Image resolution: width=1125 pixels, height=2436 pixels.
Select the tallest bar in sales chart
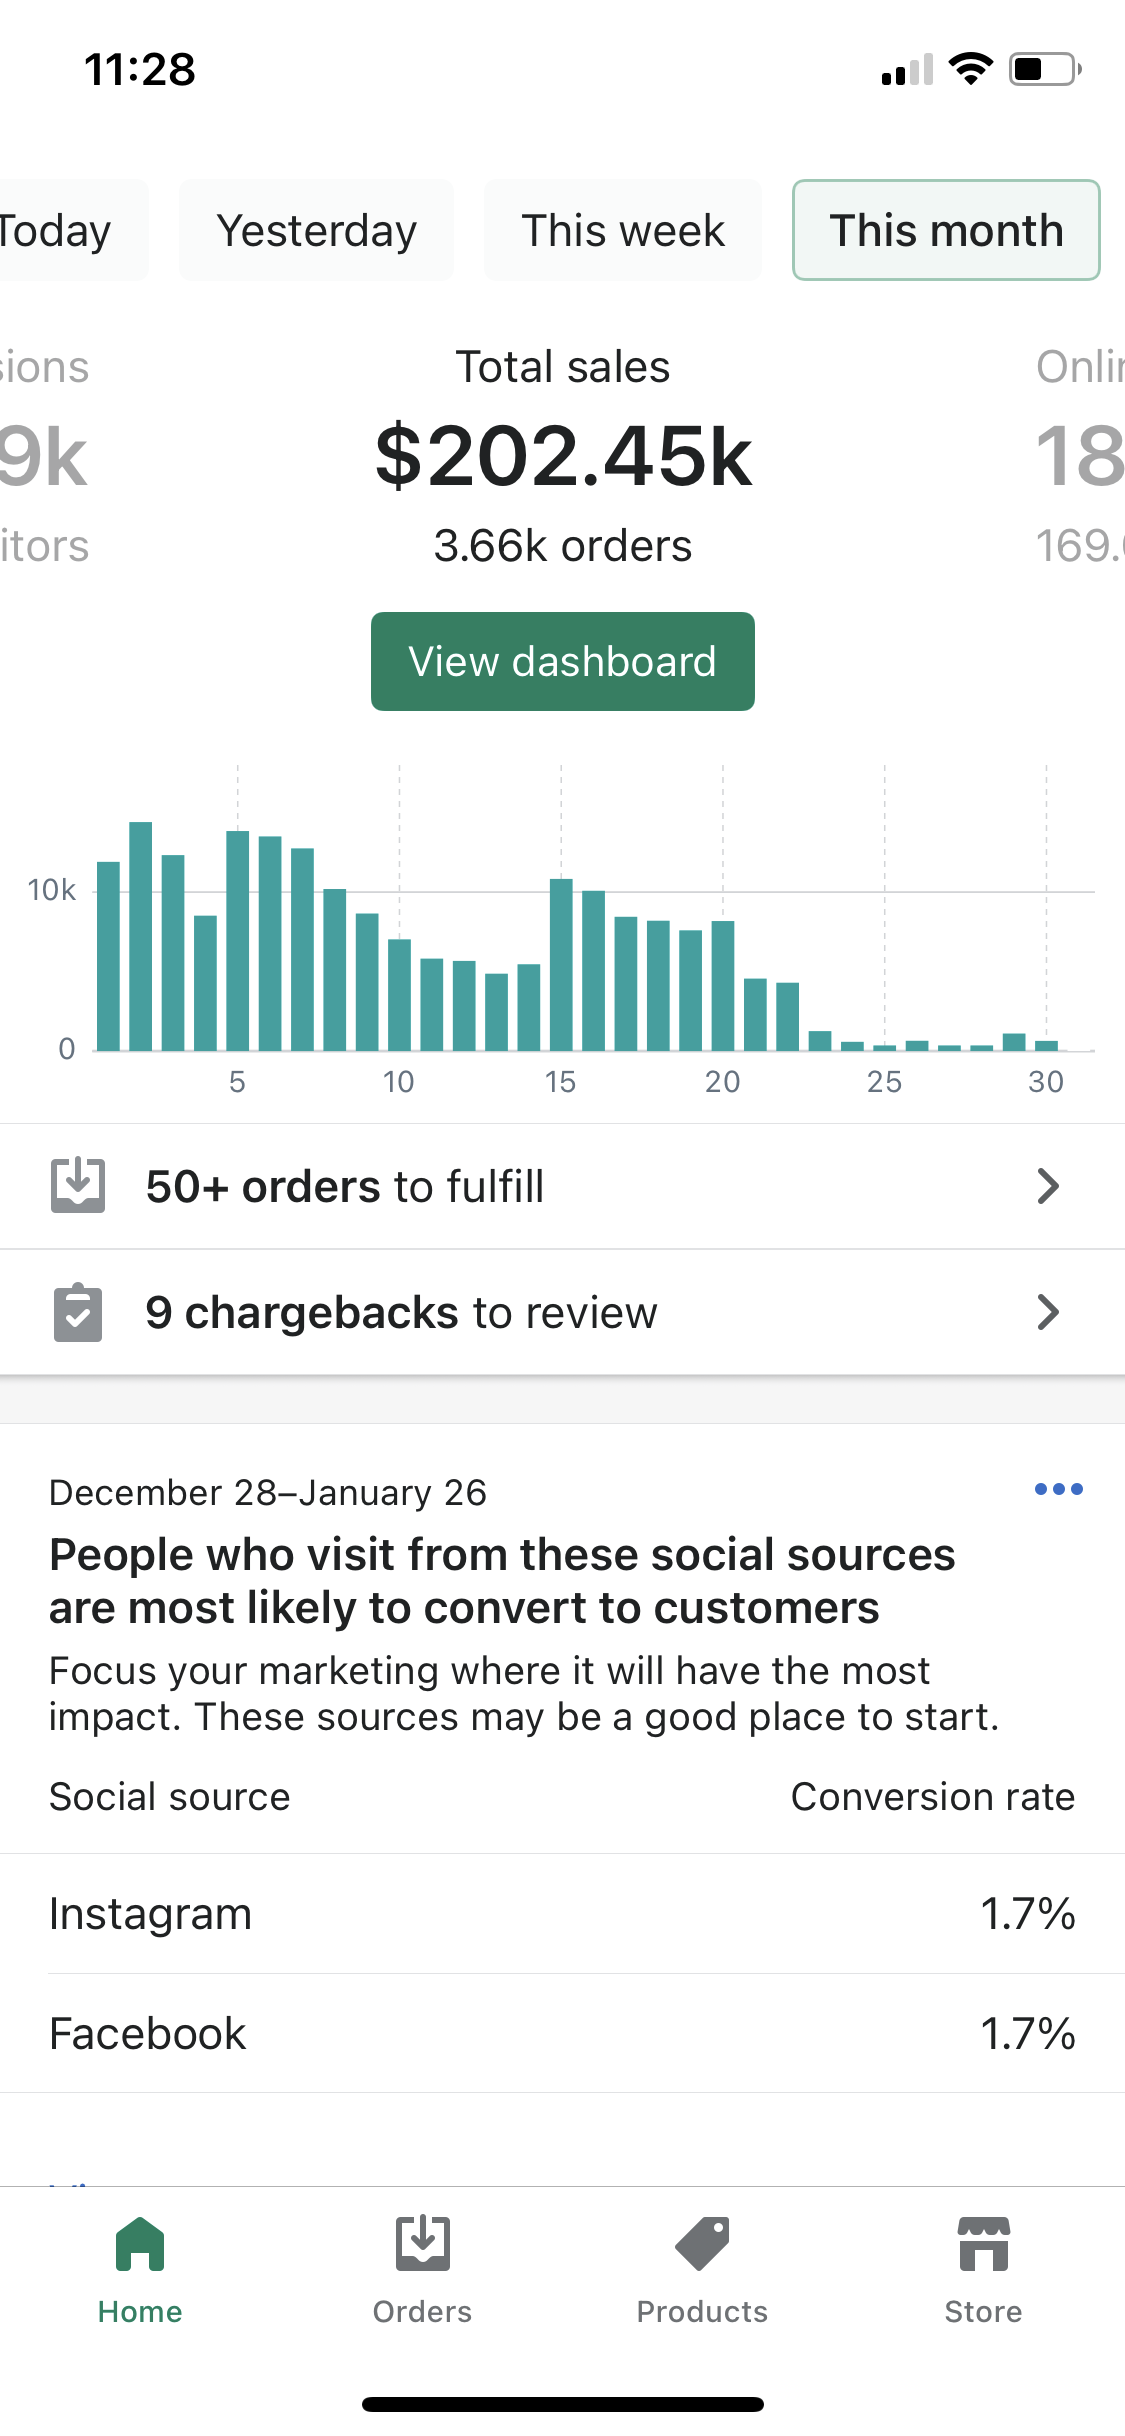tap(141, 936)
